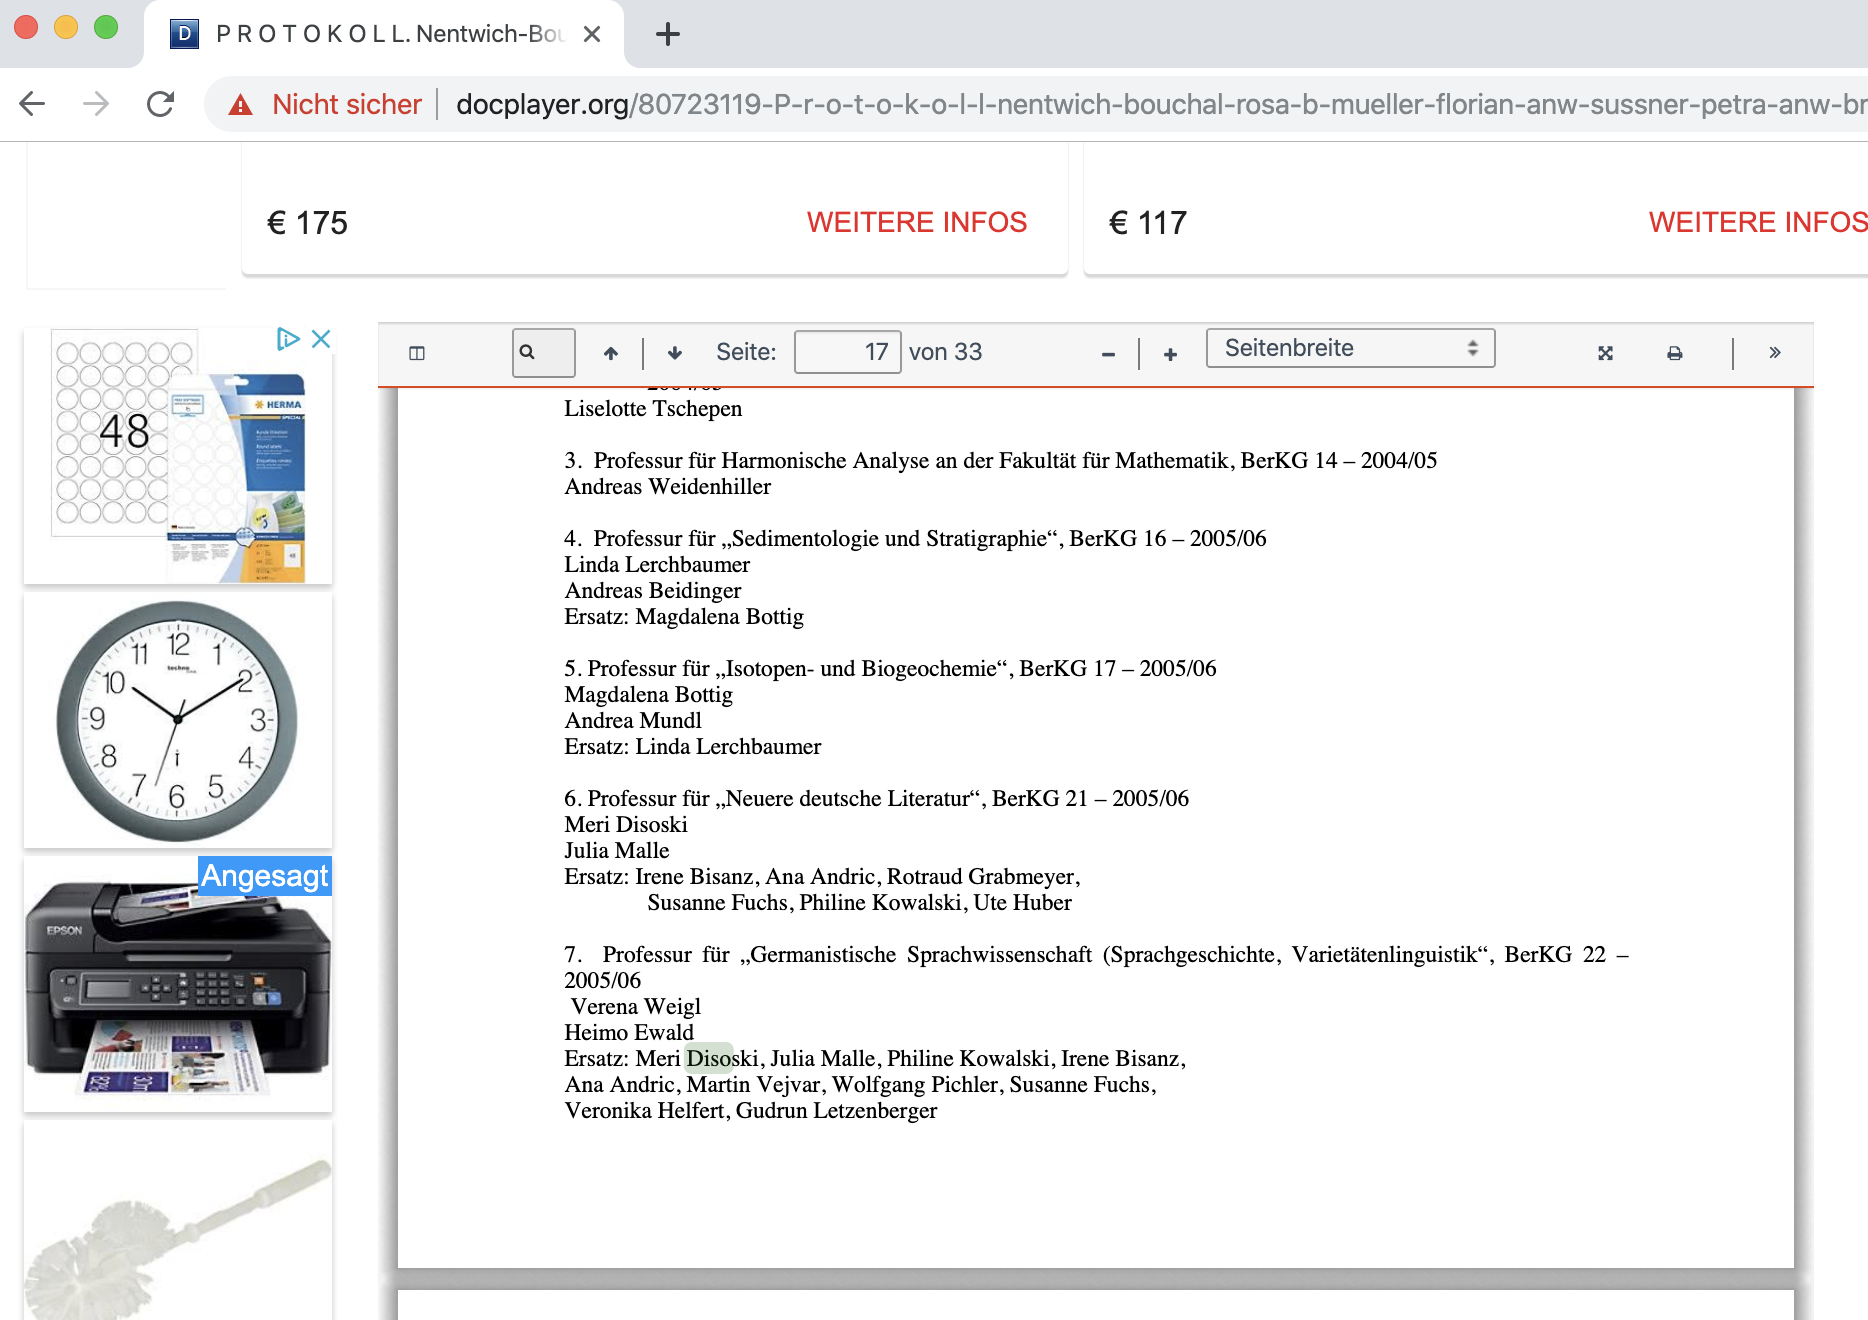
Task: Click the '€ 175' price text
Action: pos(307,222)
